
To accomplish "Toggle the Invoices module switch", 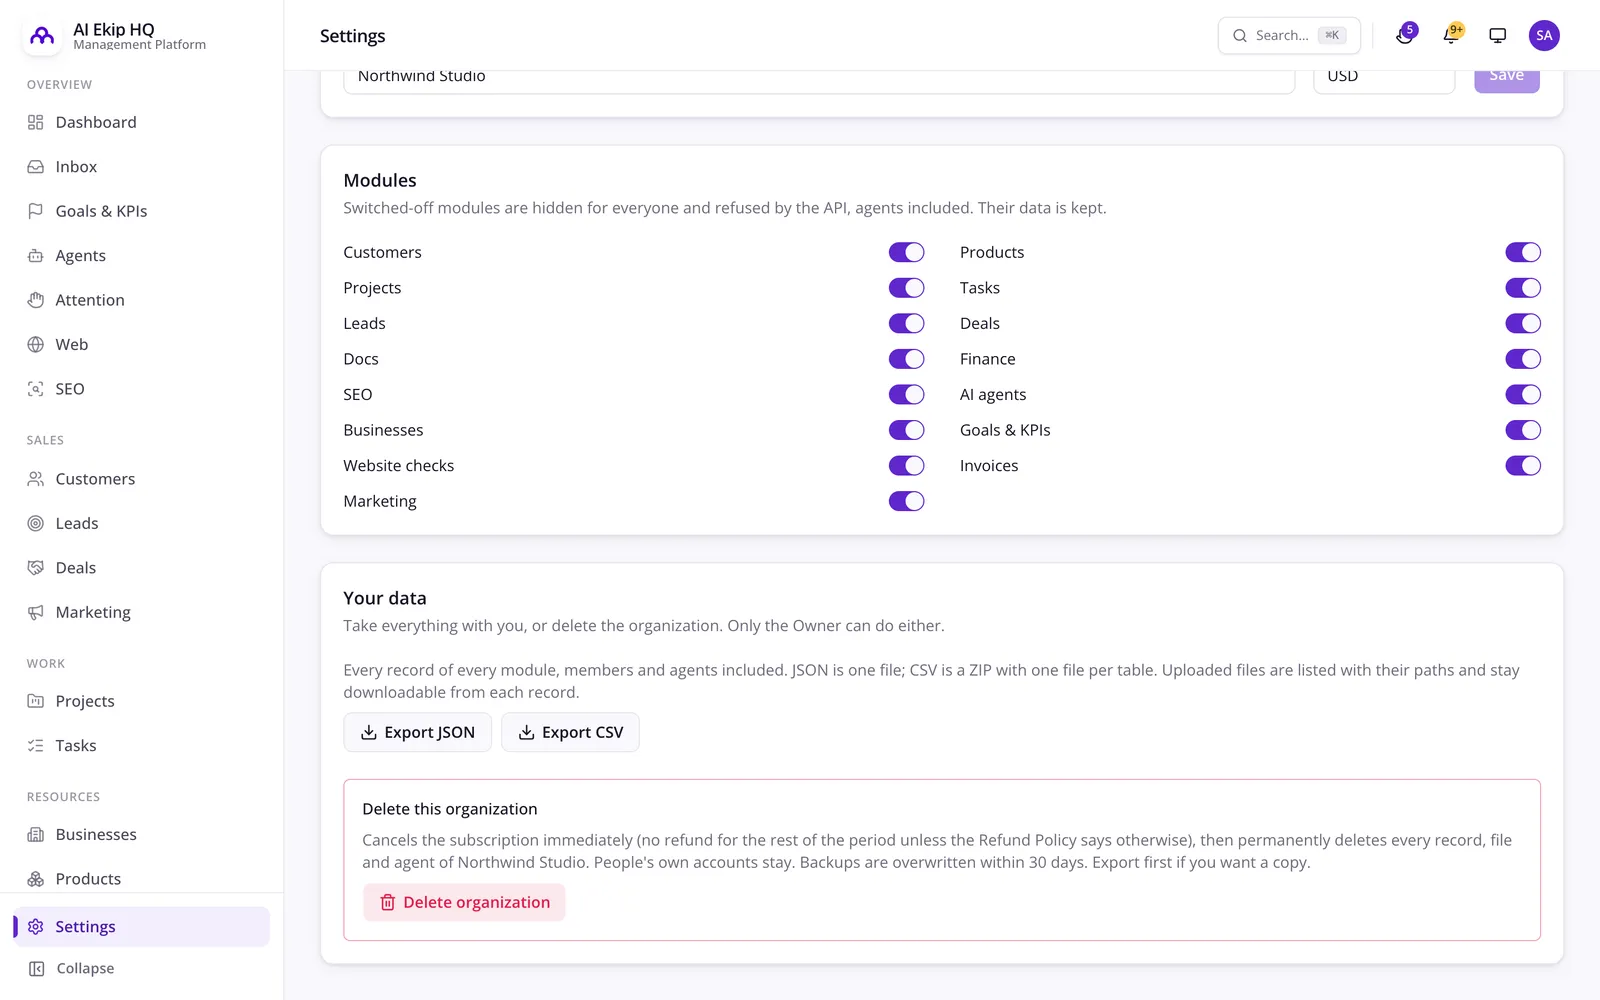I will pyautogui.click(x=1523, y=466).
